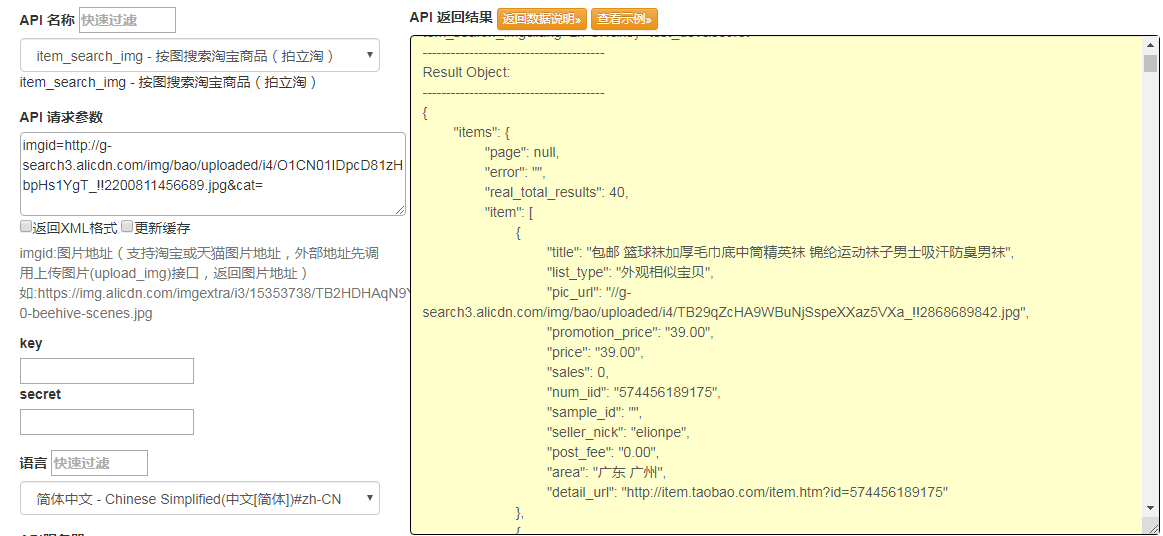1163x536 pixels.
Task: Click the API 返回结果 heading
Action: [451, 18]
